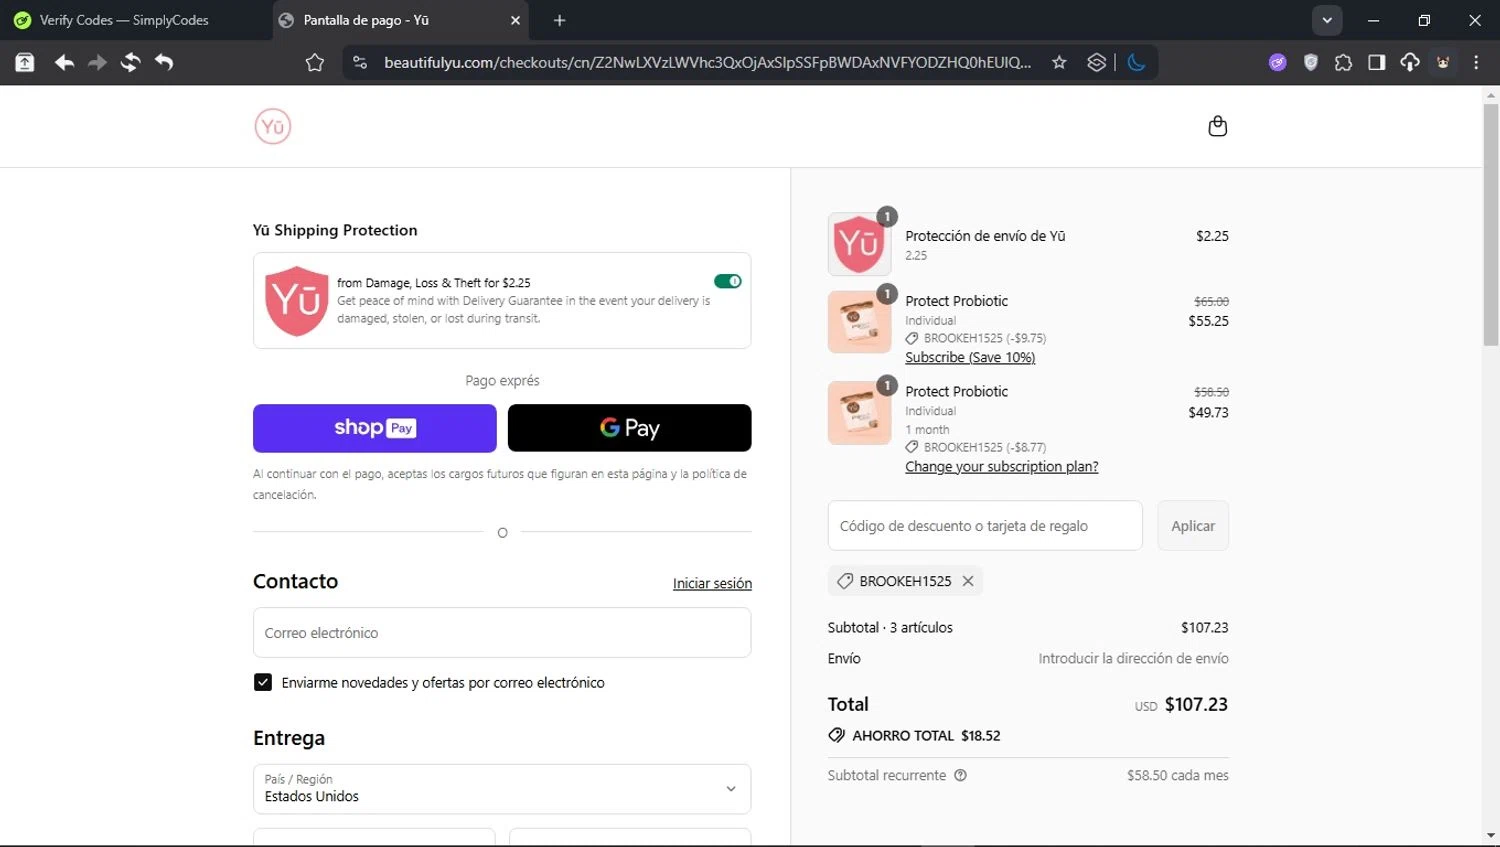Click Iniciar sesión link
Screen dimensions: 1500x847
click(712, 583)
